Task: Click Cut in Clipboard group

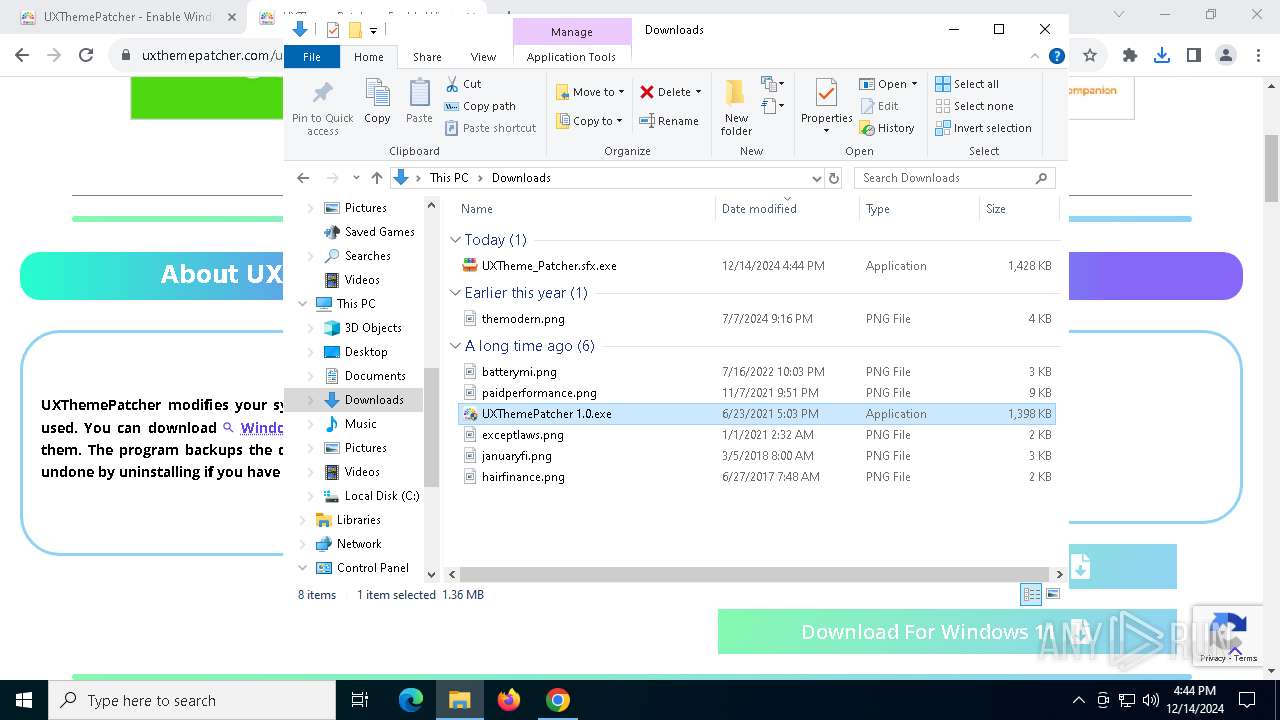Action: click(x=463, y=84)
